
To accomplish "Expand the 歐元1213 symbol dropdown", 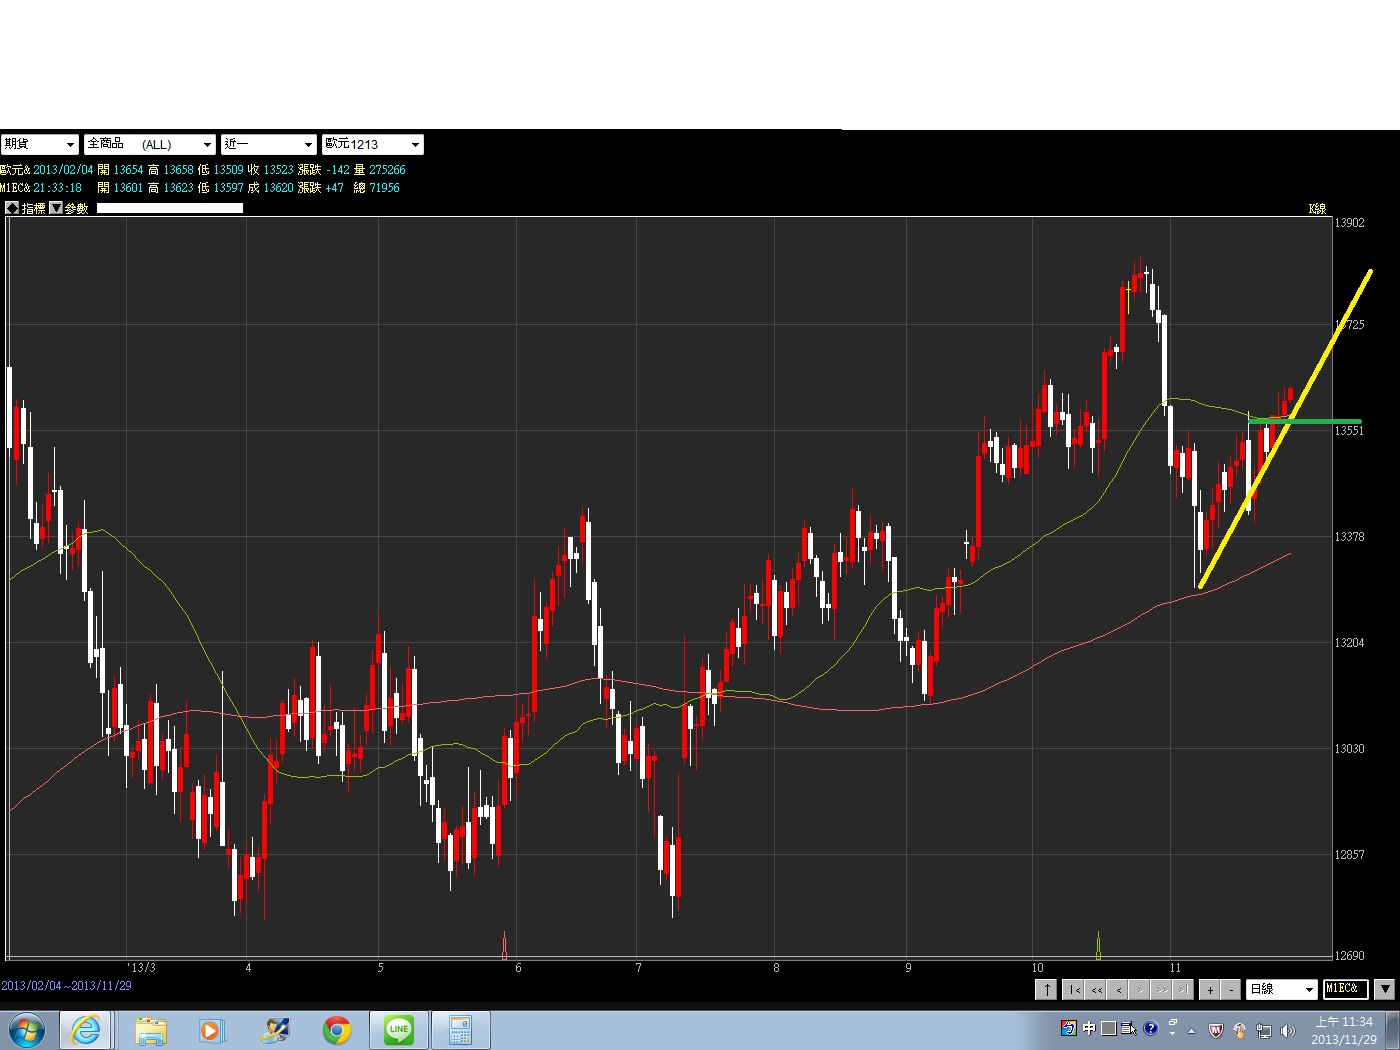I will tap(372, 144).
